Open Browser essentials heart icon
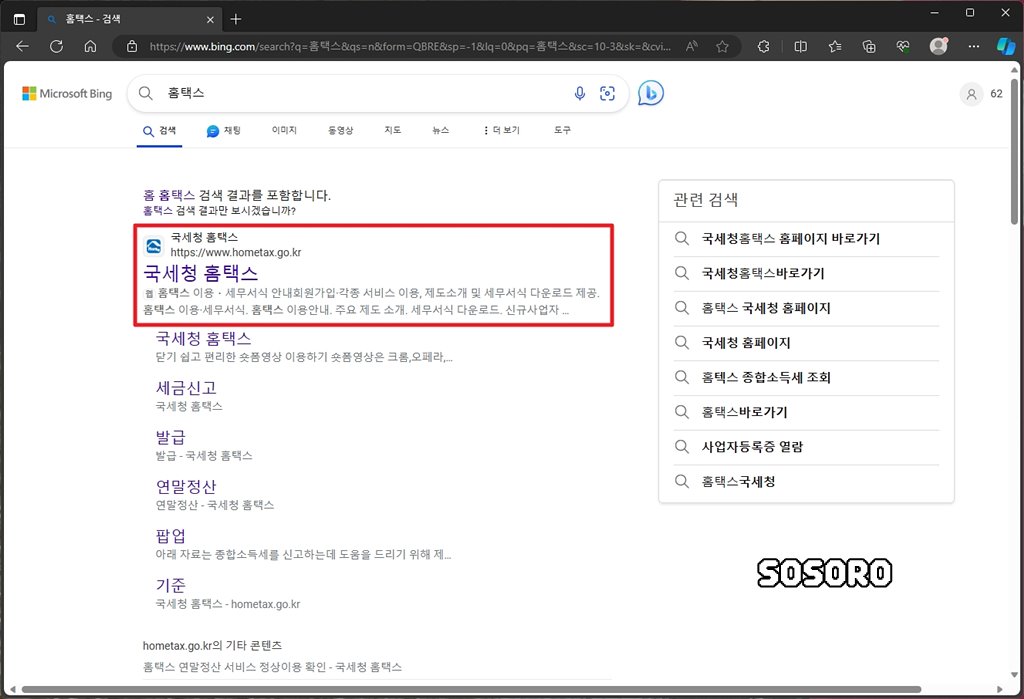 click(903, 46)
